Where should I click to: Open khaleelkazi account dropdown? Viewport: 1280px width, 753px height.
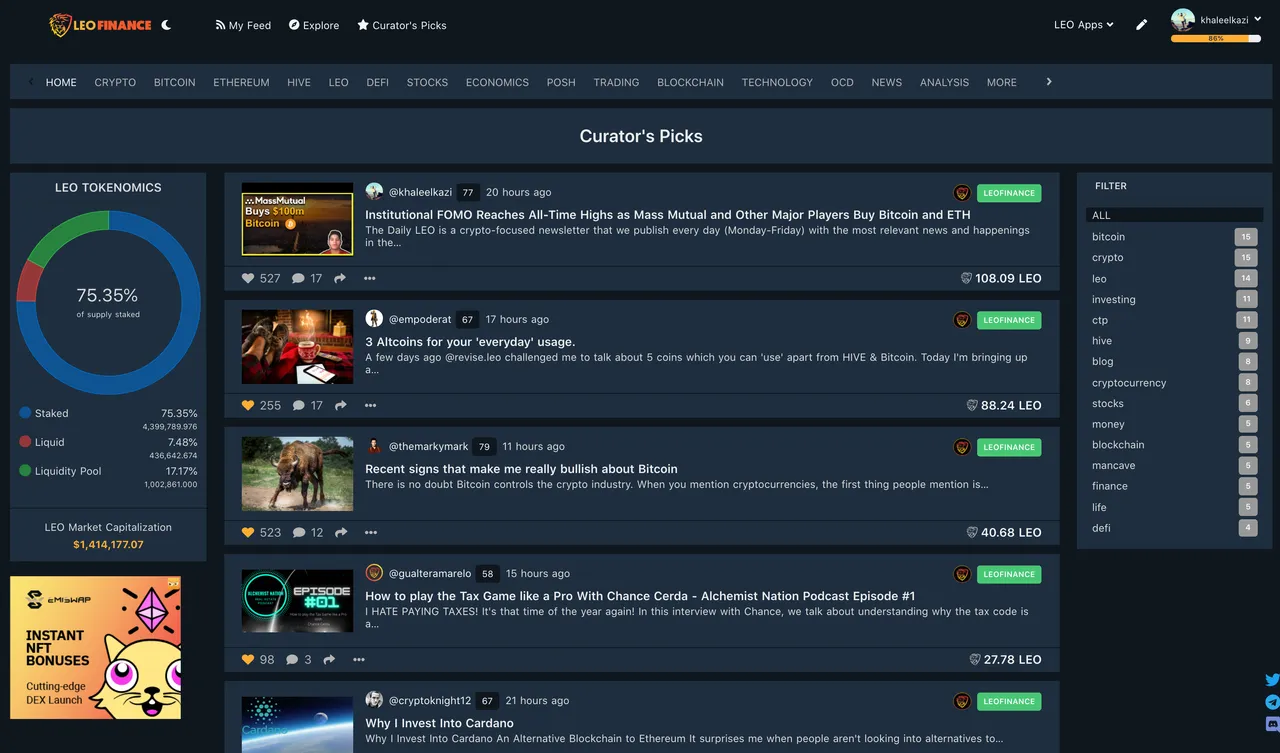tap(1216, 19)
